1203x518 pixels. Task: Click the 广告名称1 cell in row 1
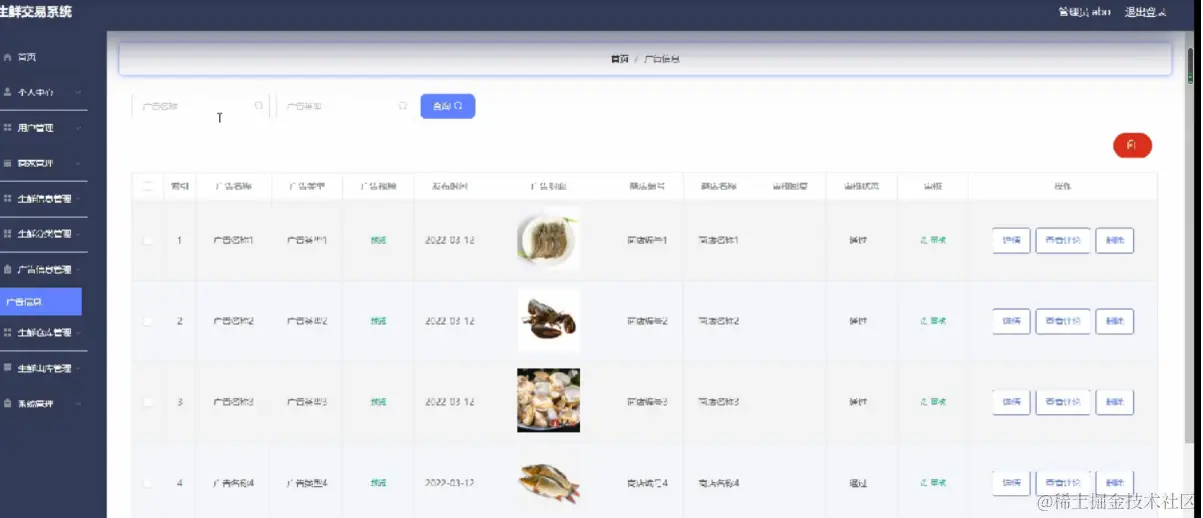[234, 241]
